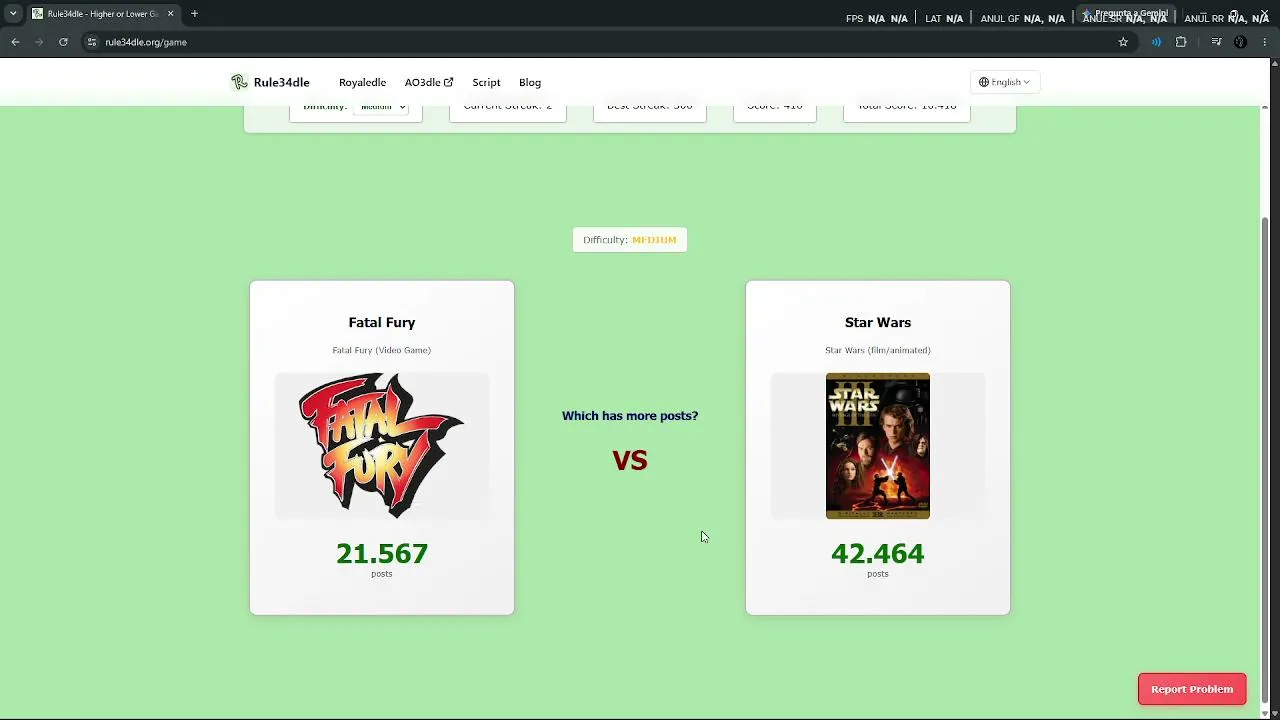Click the Star Wars (film/animated) subtitle
Image resolution: width=1280 pixels, height=720 pixels.
click(x=878, y=350)
